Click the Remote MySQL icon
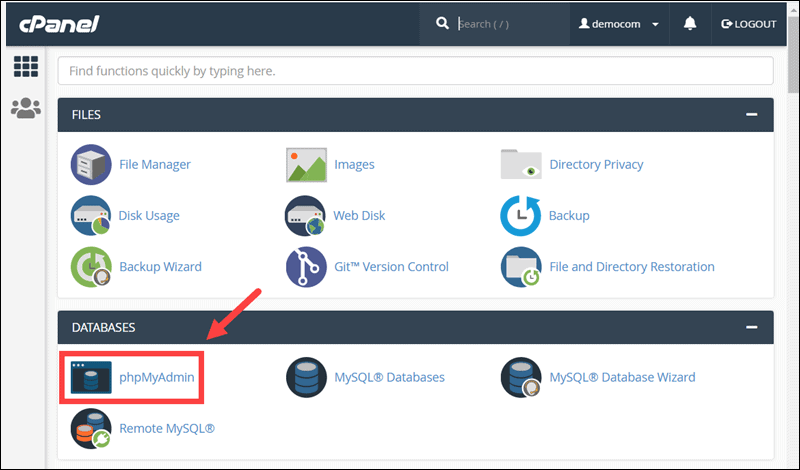Viewport: 800px width, 470px height. point(91,428)
